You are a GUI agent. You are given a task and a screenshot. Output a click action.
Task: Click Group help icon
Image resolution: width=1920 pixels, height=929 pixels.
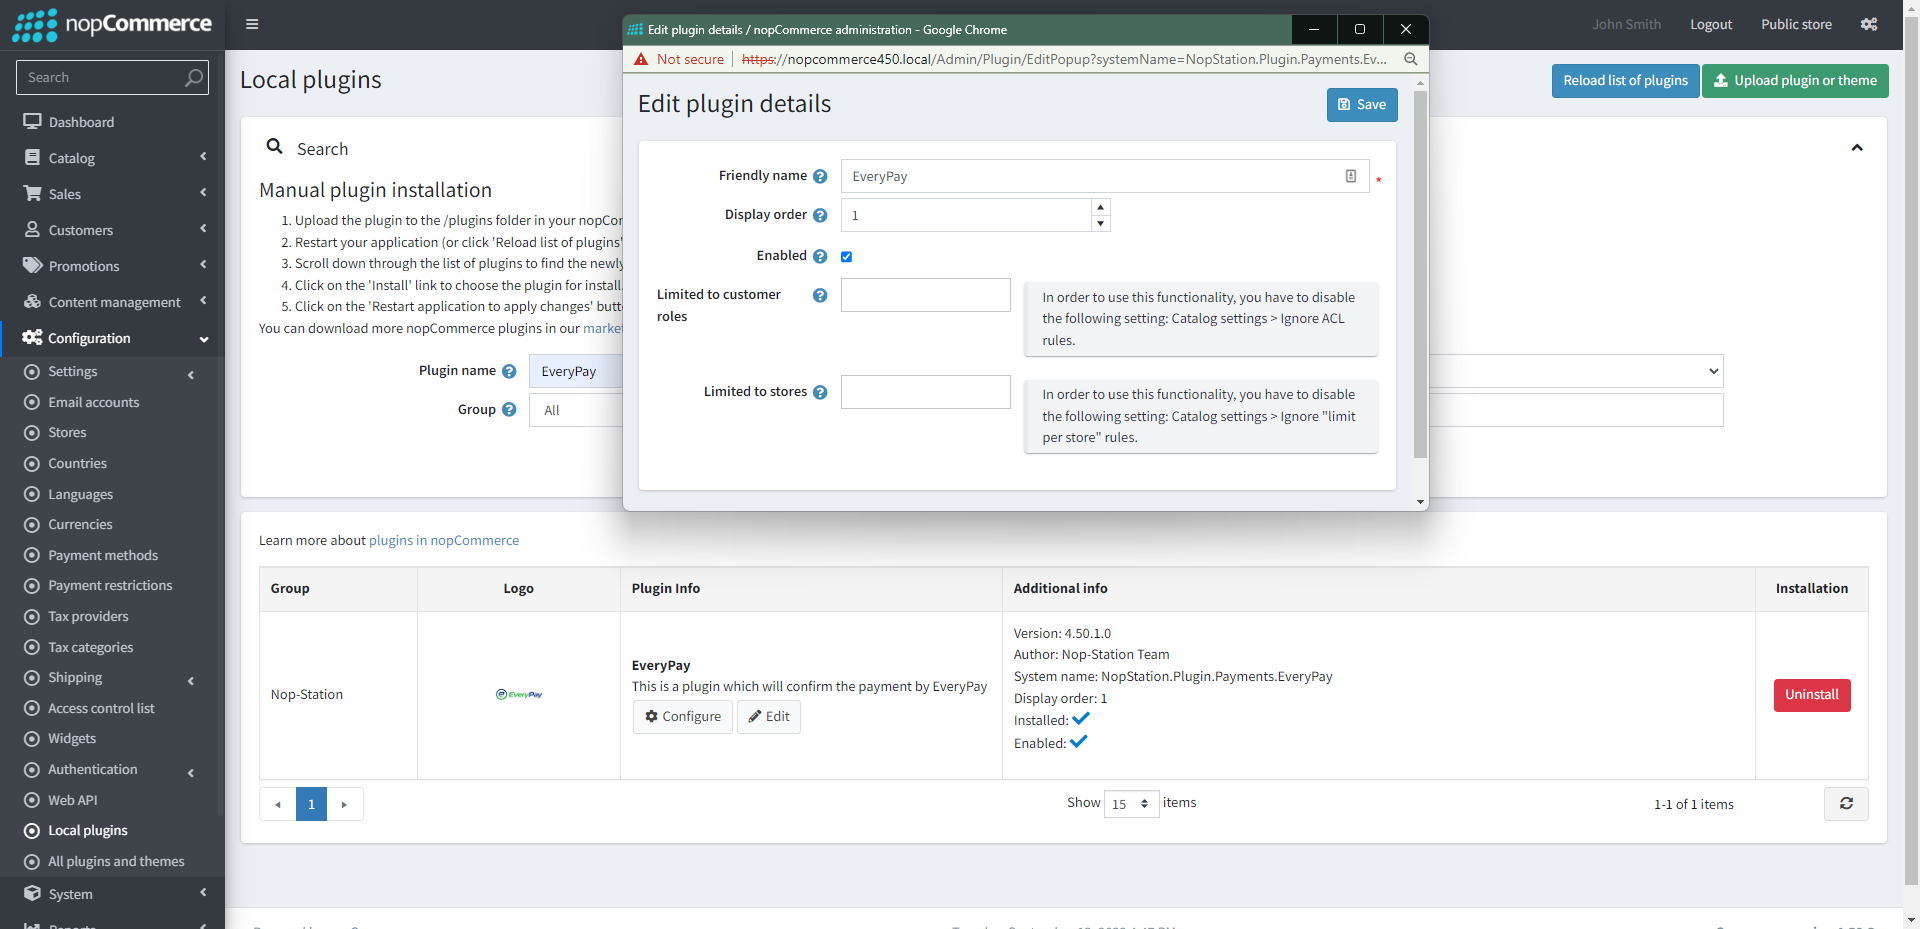pyautogui.click(x=509, y=410)
